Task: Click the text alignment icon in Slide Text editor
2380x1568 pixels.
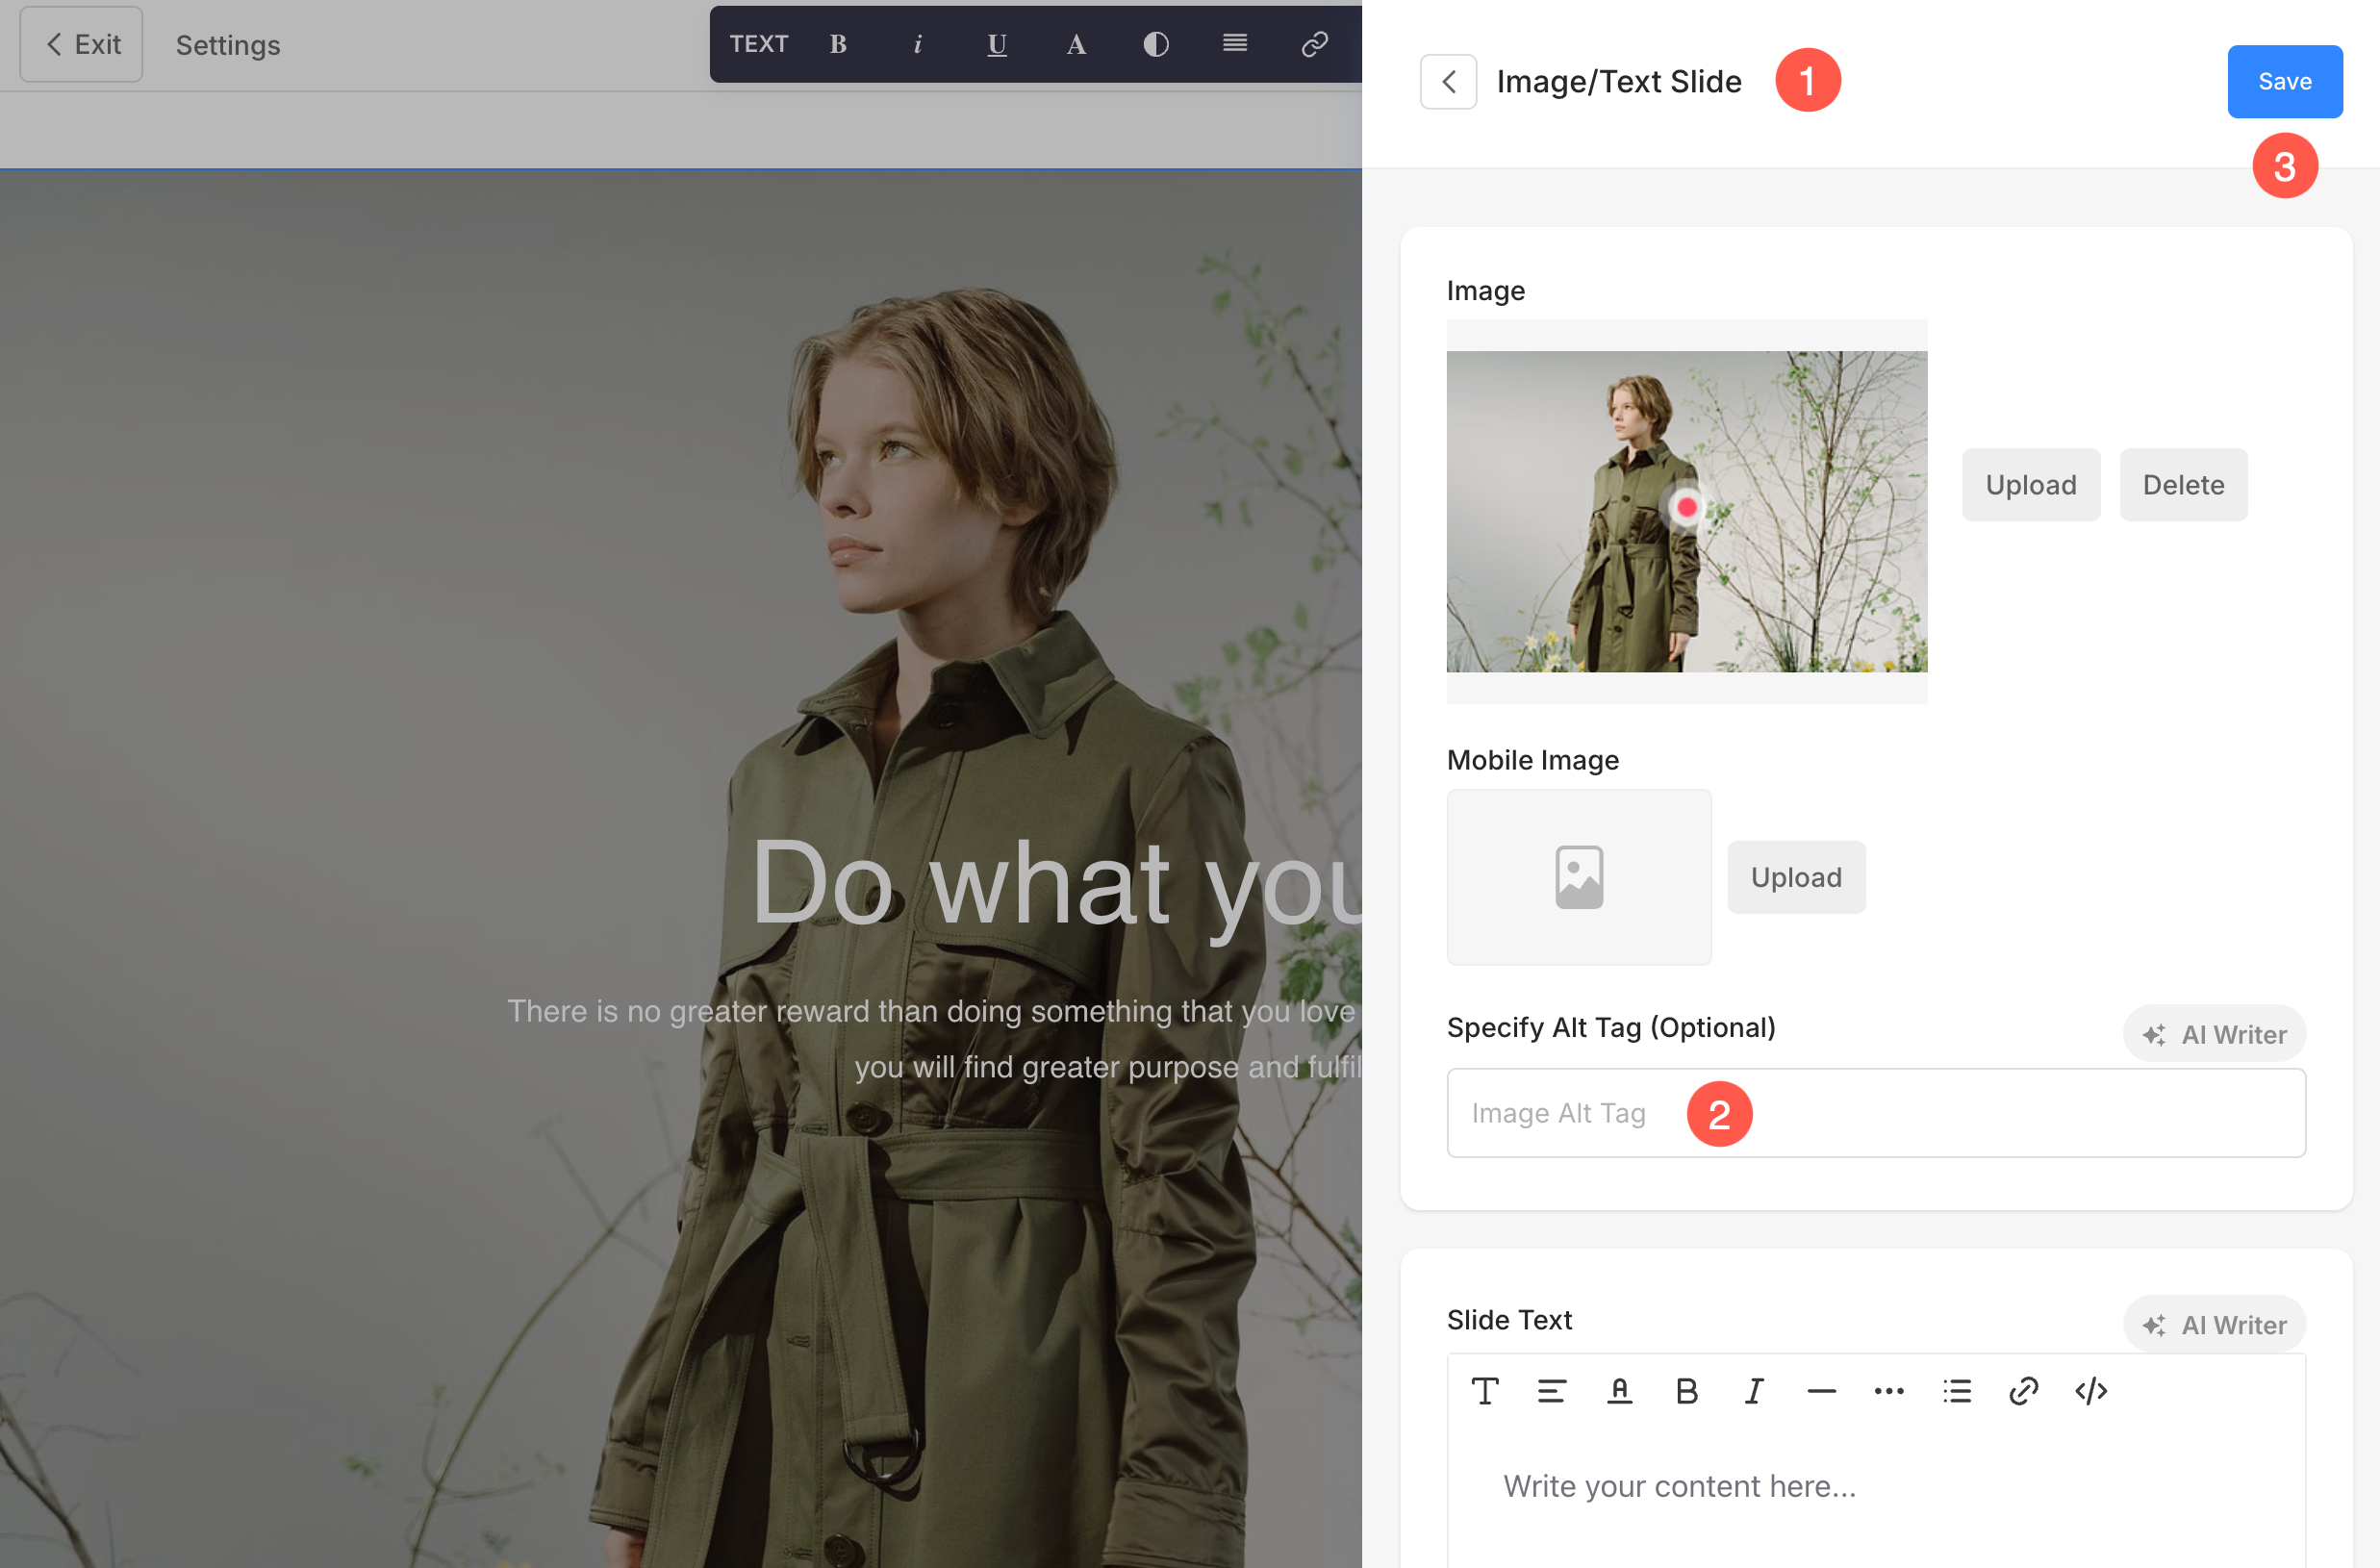Action: point(1551,1391)
